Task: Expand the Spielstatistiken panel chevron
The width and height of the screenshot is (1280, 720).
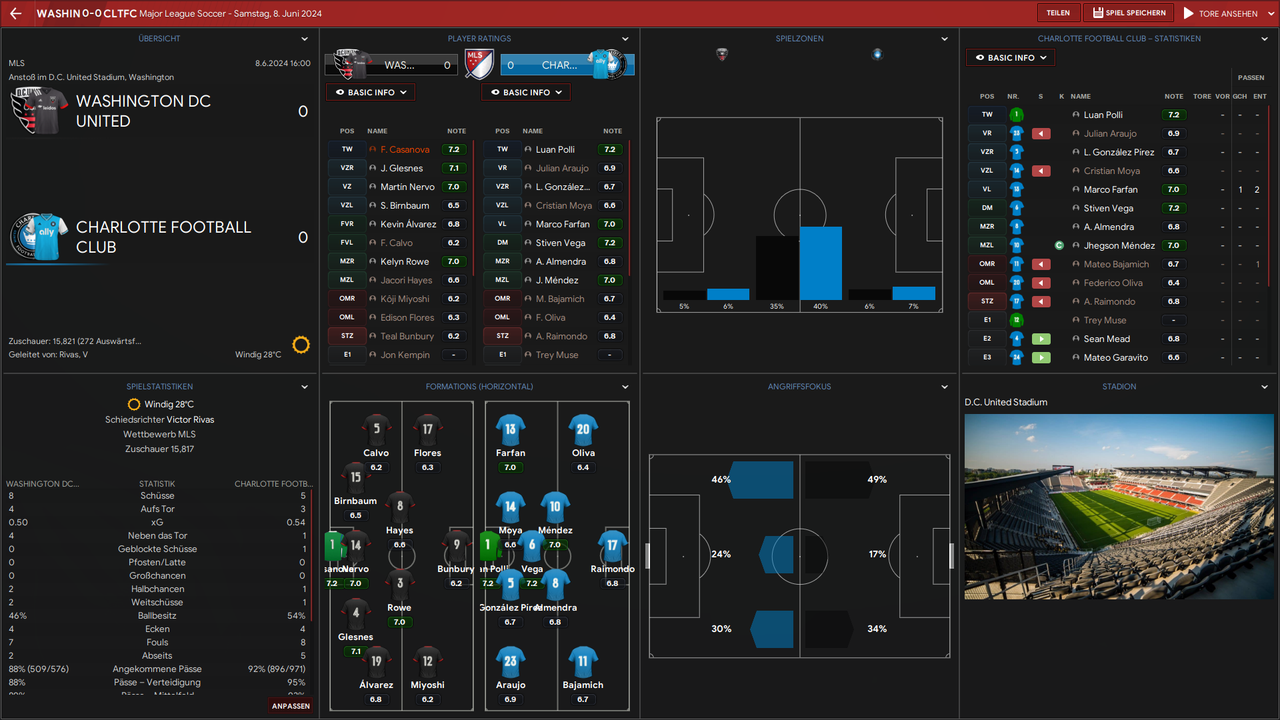Action: pos(305,387)
